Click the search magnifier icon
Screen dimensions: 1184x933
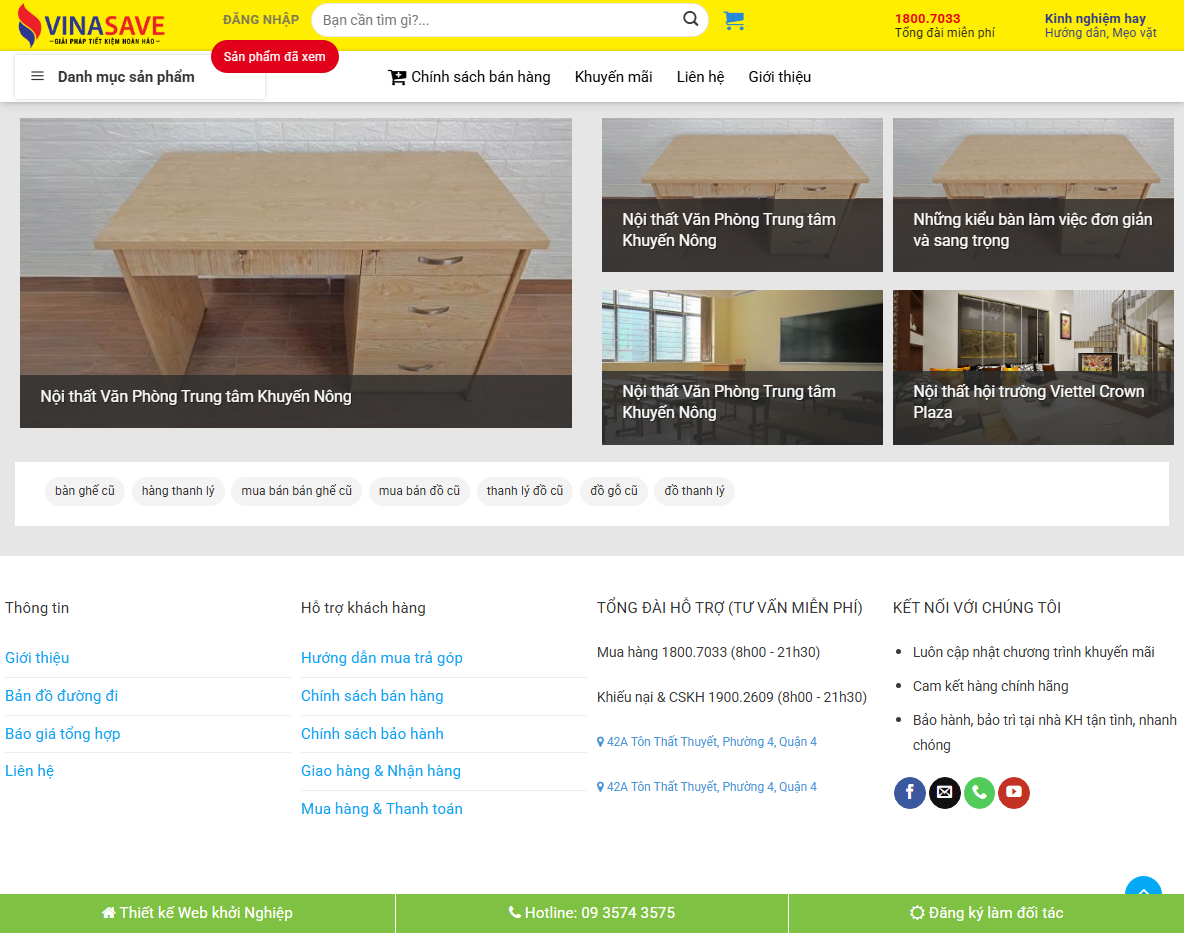689,19
